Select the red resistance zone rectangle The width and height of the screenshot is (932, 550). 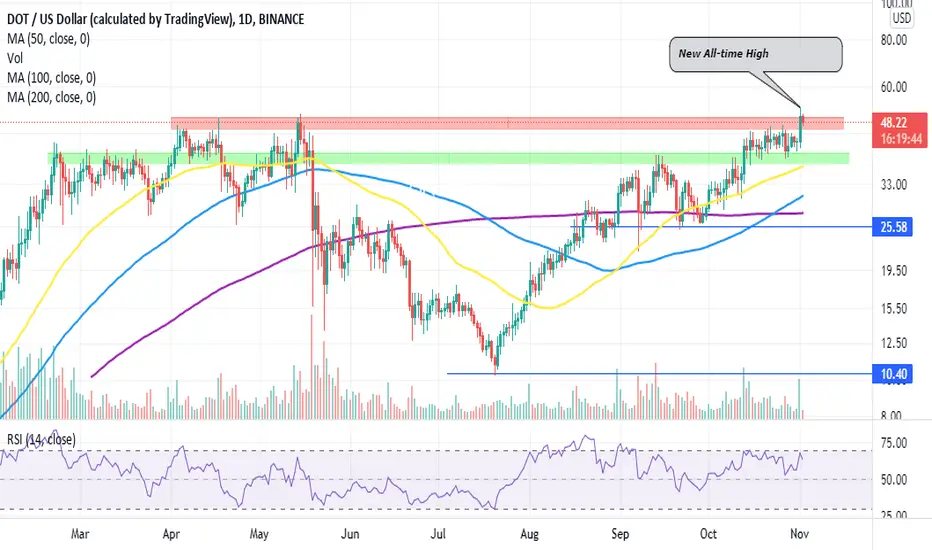click(x=507, y=123)
